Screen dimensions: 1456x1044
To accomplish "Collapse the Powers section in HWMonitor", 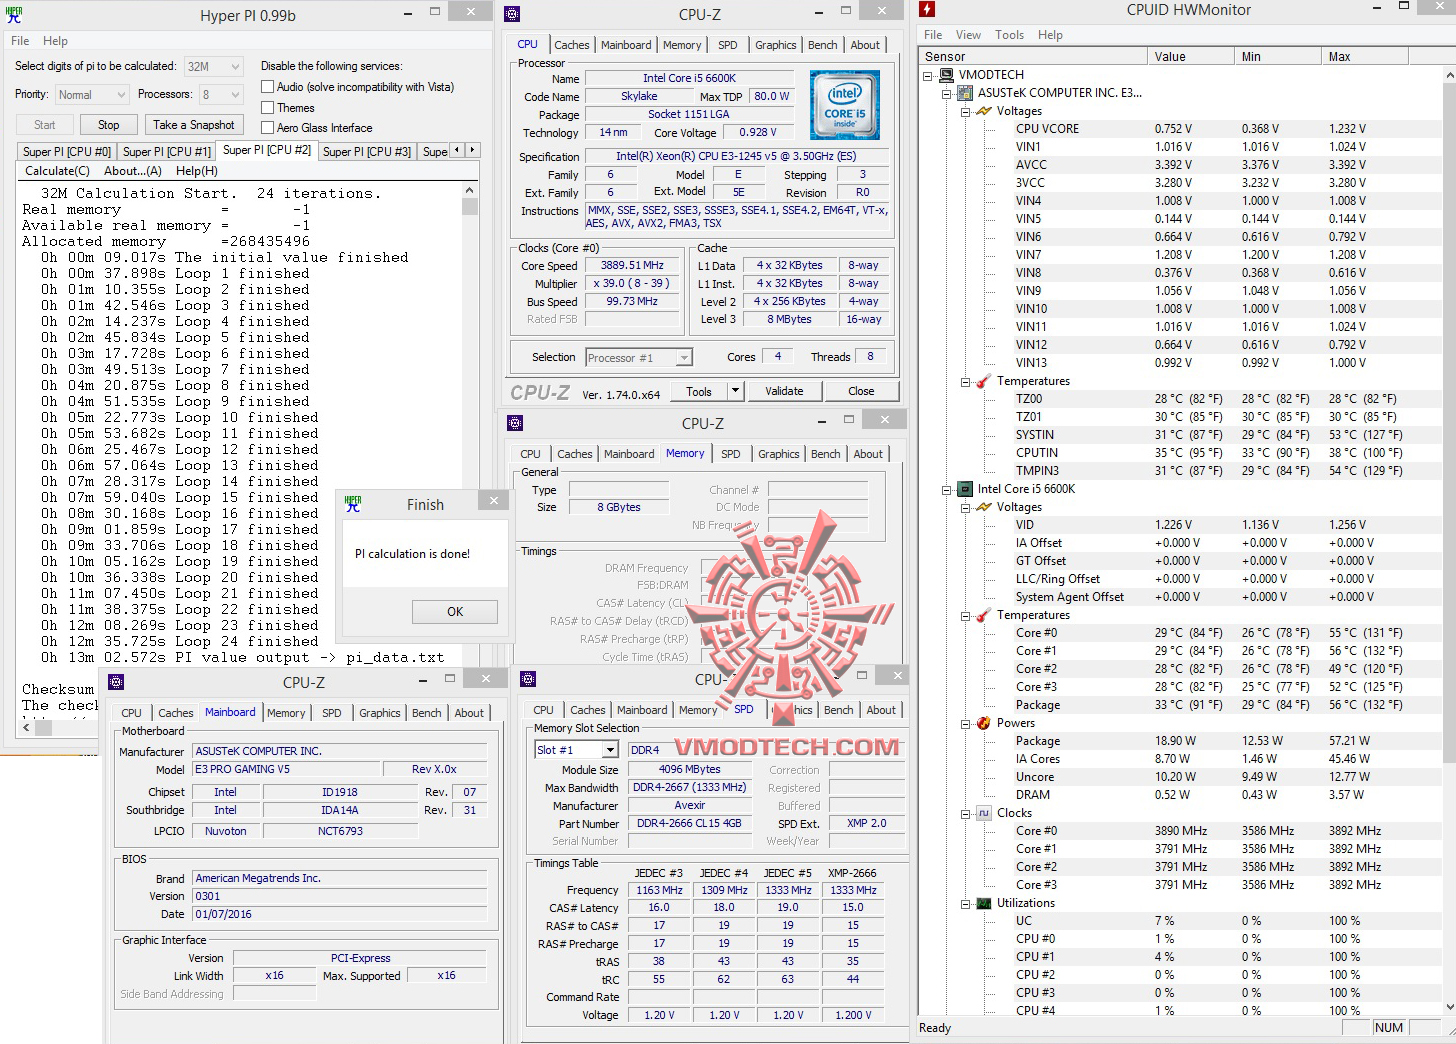I will pyautogui.click(x=966, y=723).
